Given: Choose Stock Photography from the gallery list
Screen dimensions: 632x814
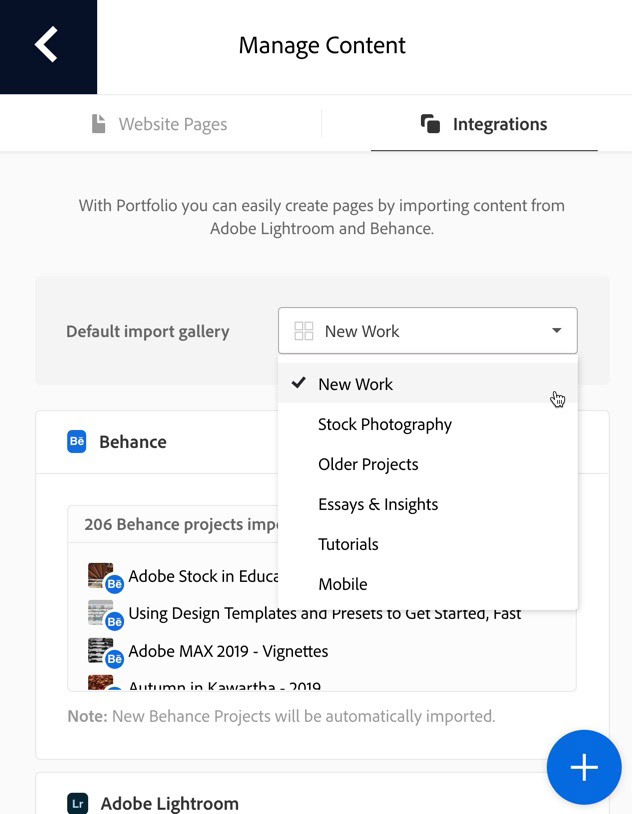Looking at the screenshot, I should (x=385, y=424).
